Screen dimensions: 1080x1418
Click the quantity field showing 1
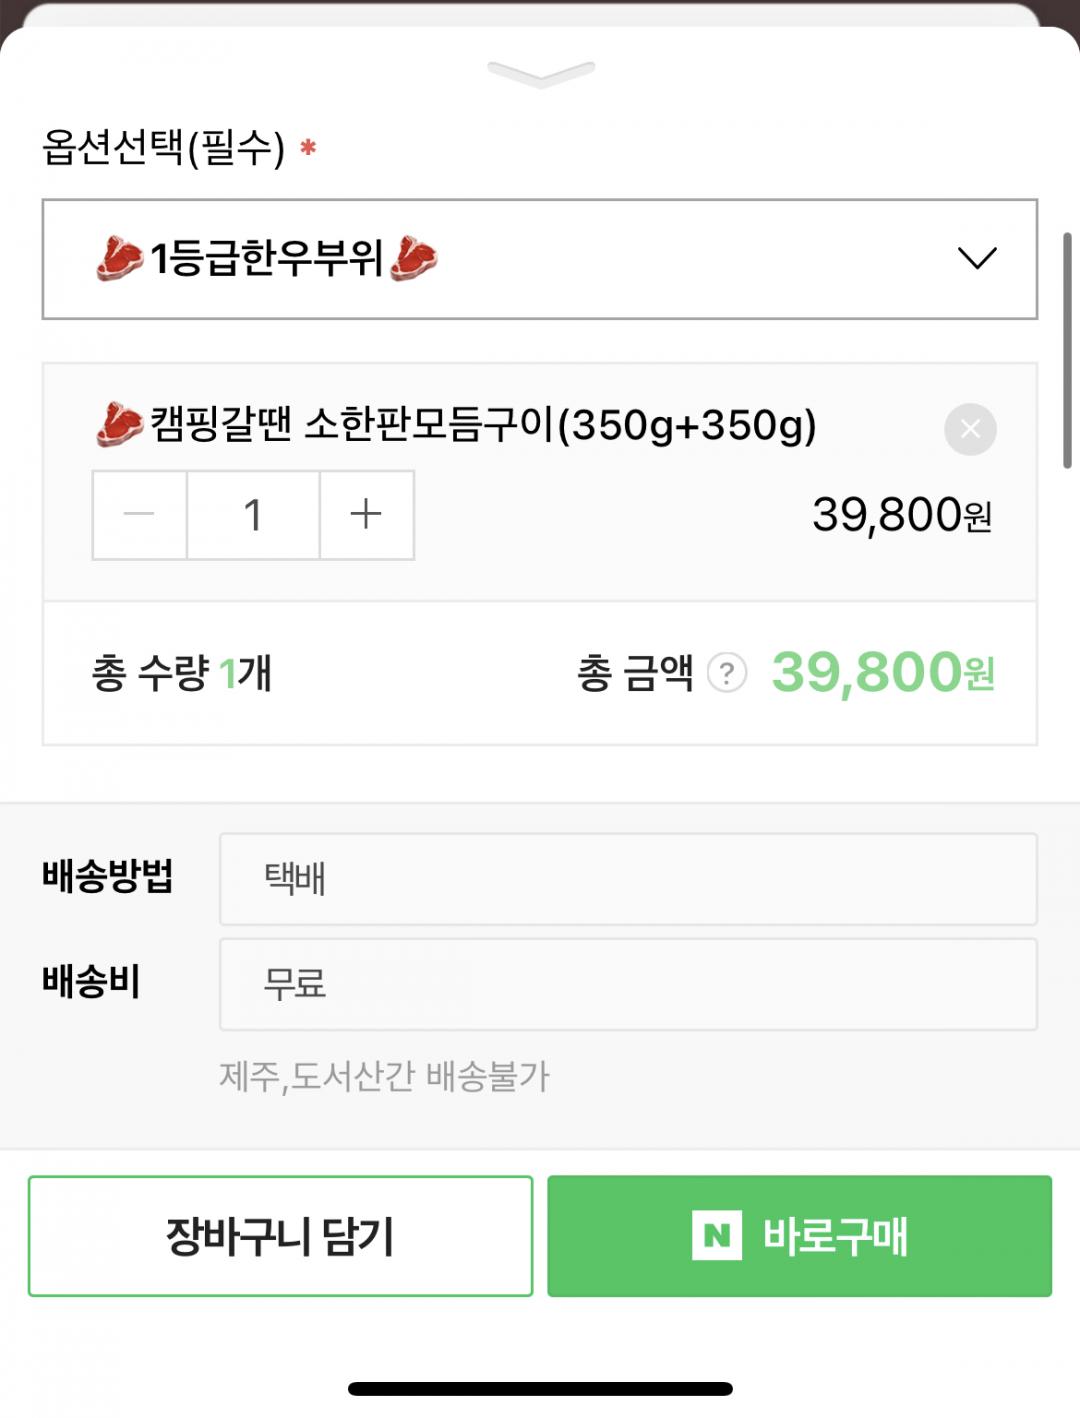point(253,515)
